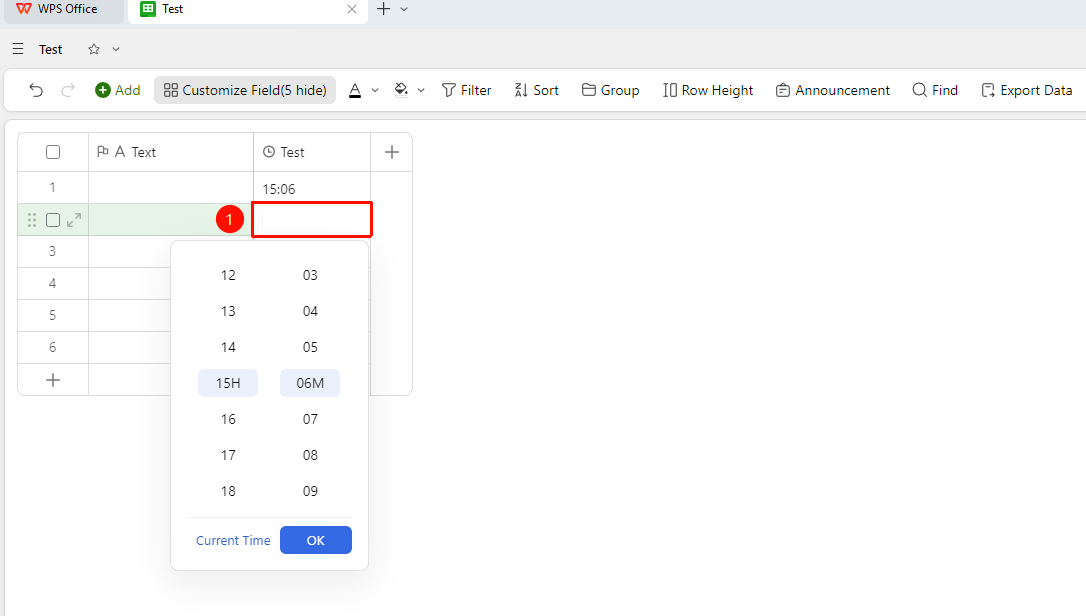Click the Current Time link

(233, 540)
